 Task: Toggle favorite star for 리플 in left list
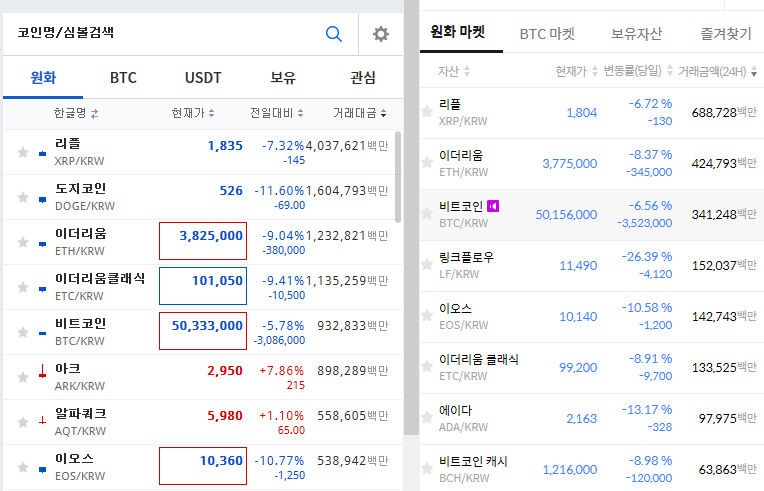pyautogui.click(x=23, y=152)
